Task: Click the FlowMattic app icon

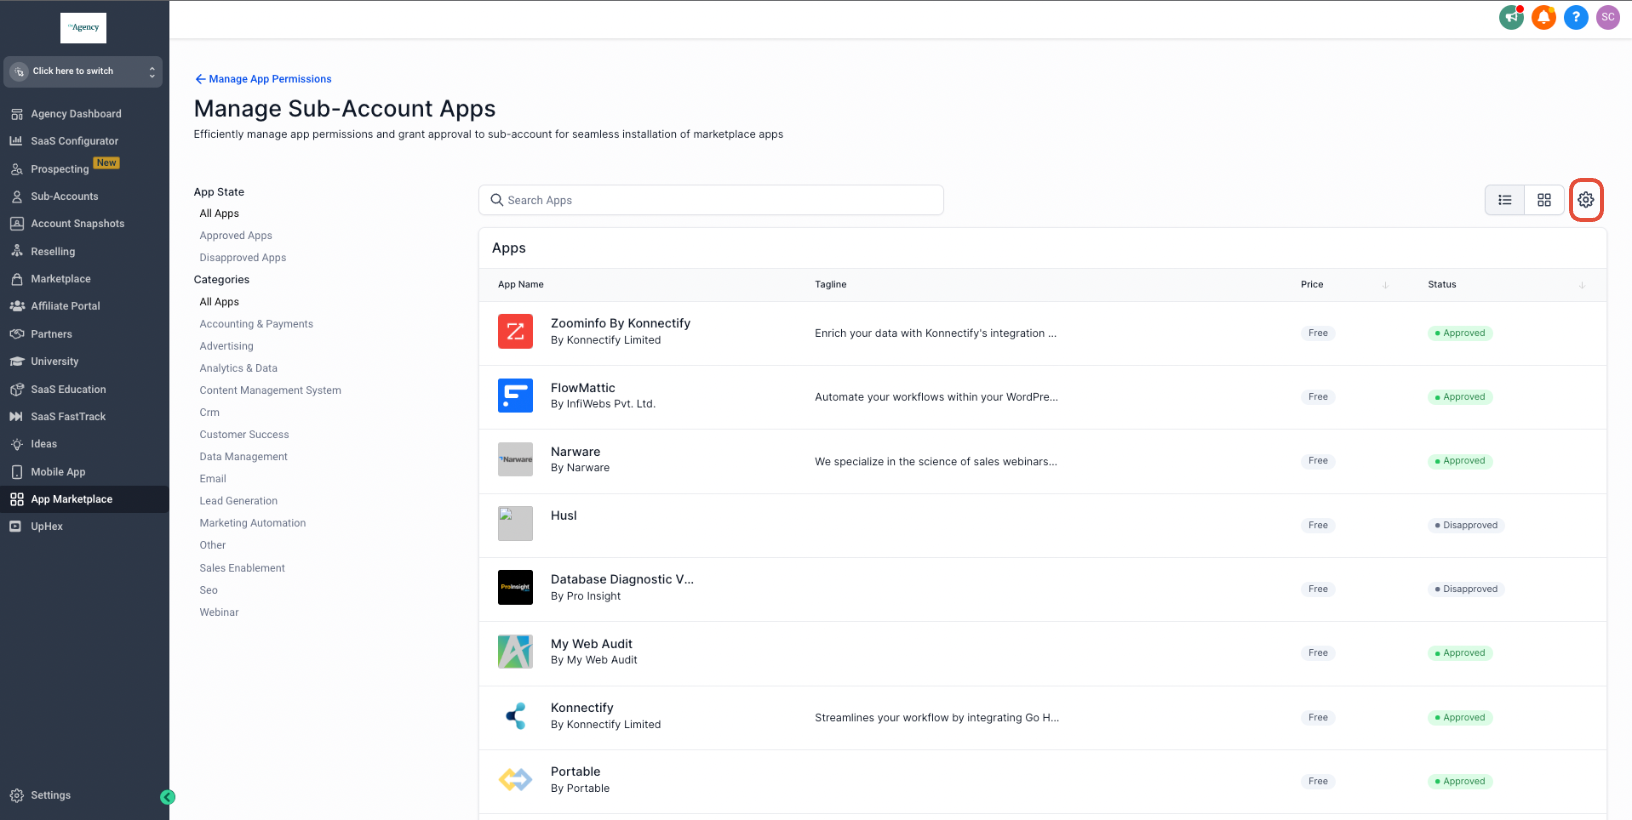Action: [x=515, y=395]
